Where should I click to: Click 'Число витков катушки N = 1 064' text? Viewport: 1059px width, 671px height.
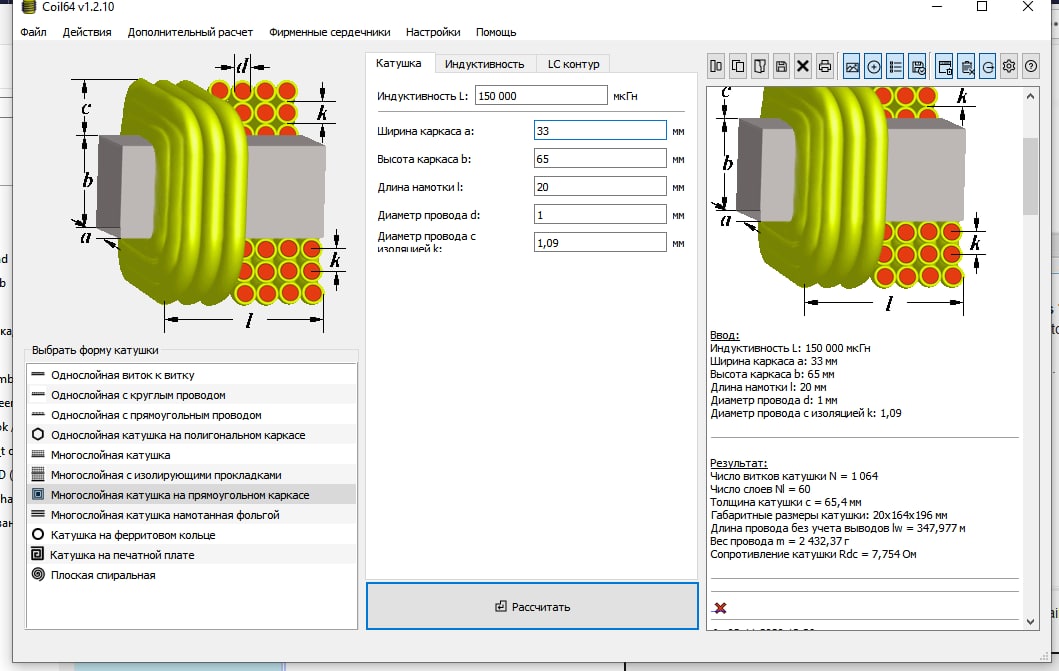pos(794,476)
